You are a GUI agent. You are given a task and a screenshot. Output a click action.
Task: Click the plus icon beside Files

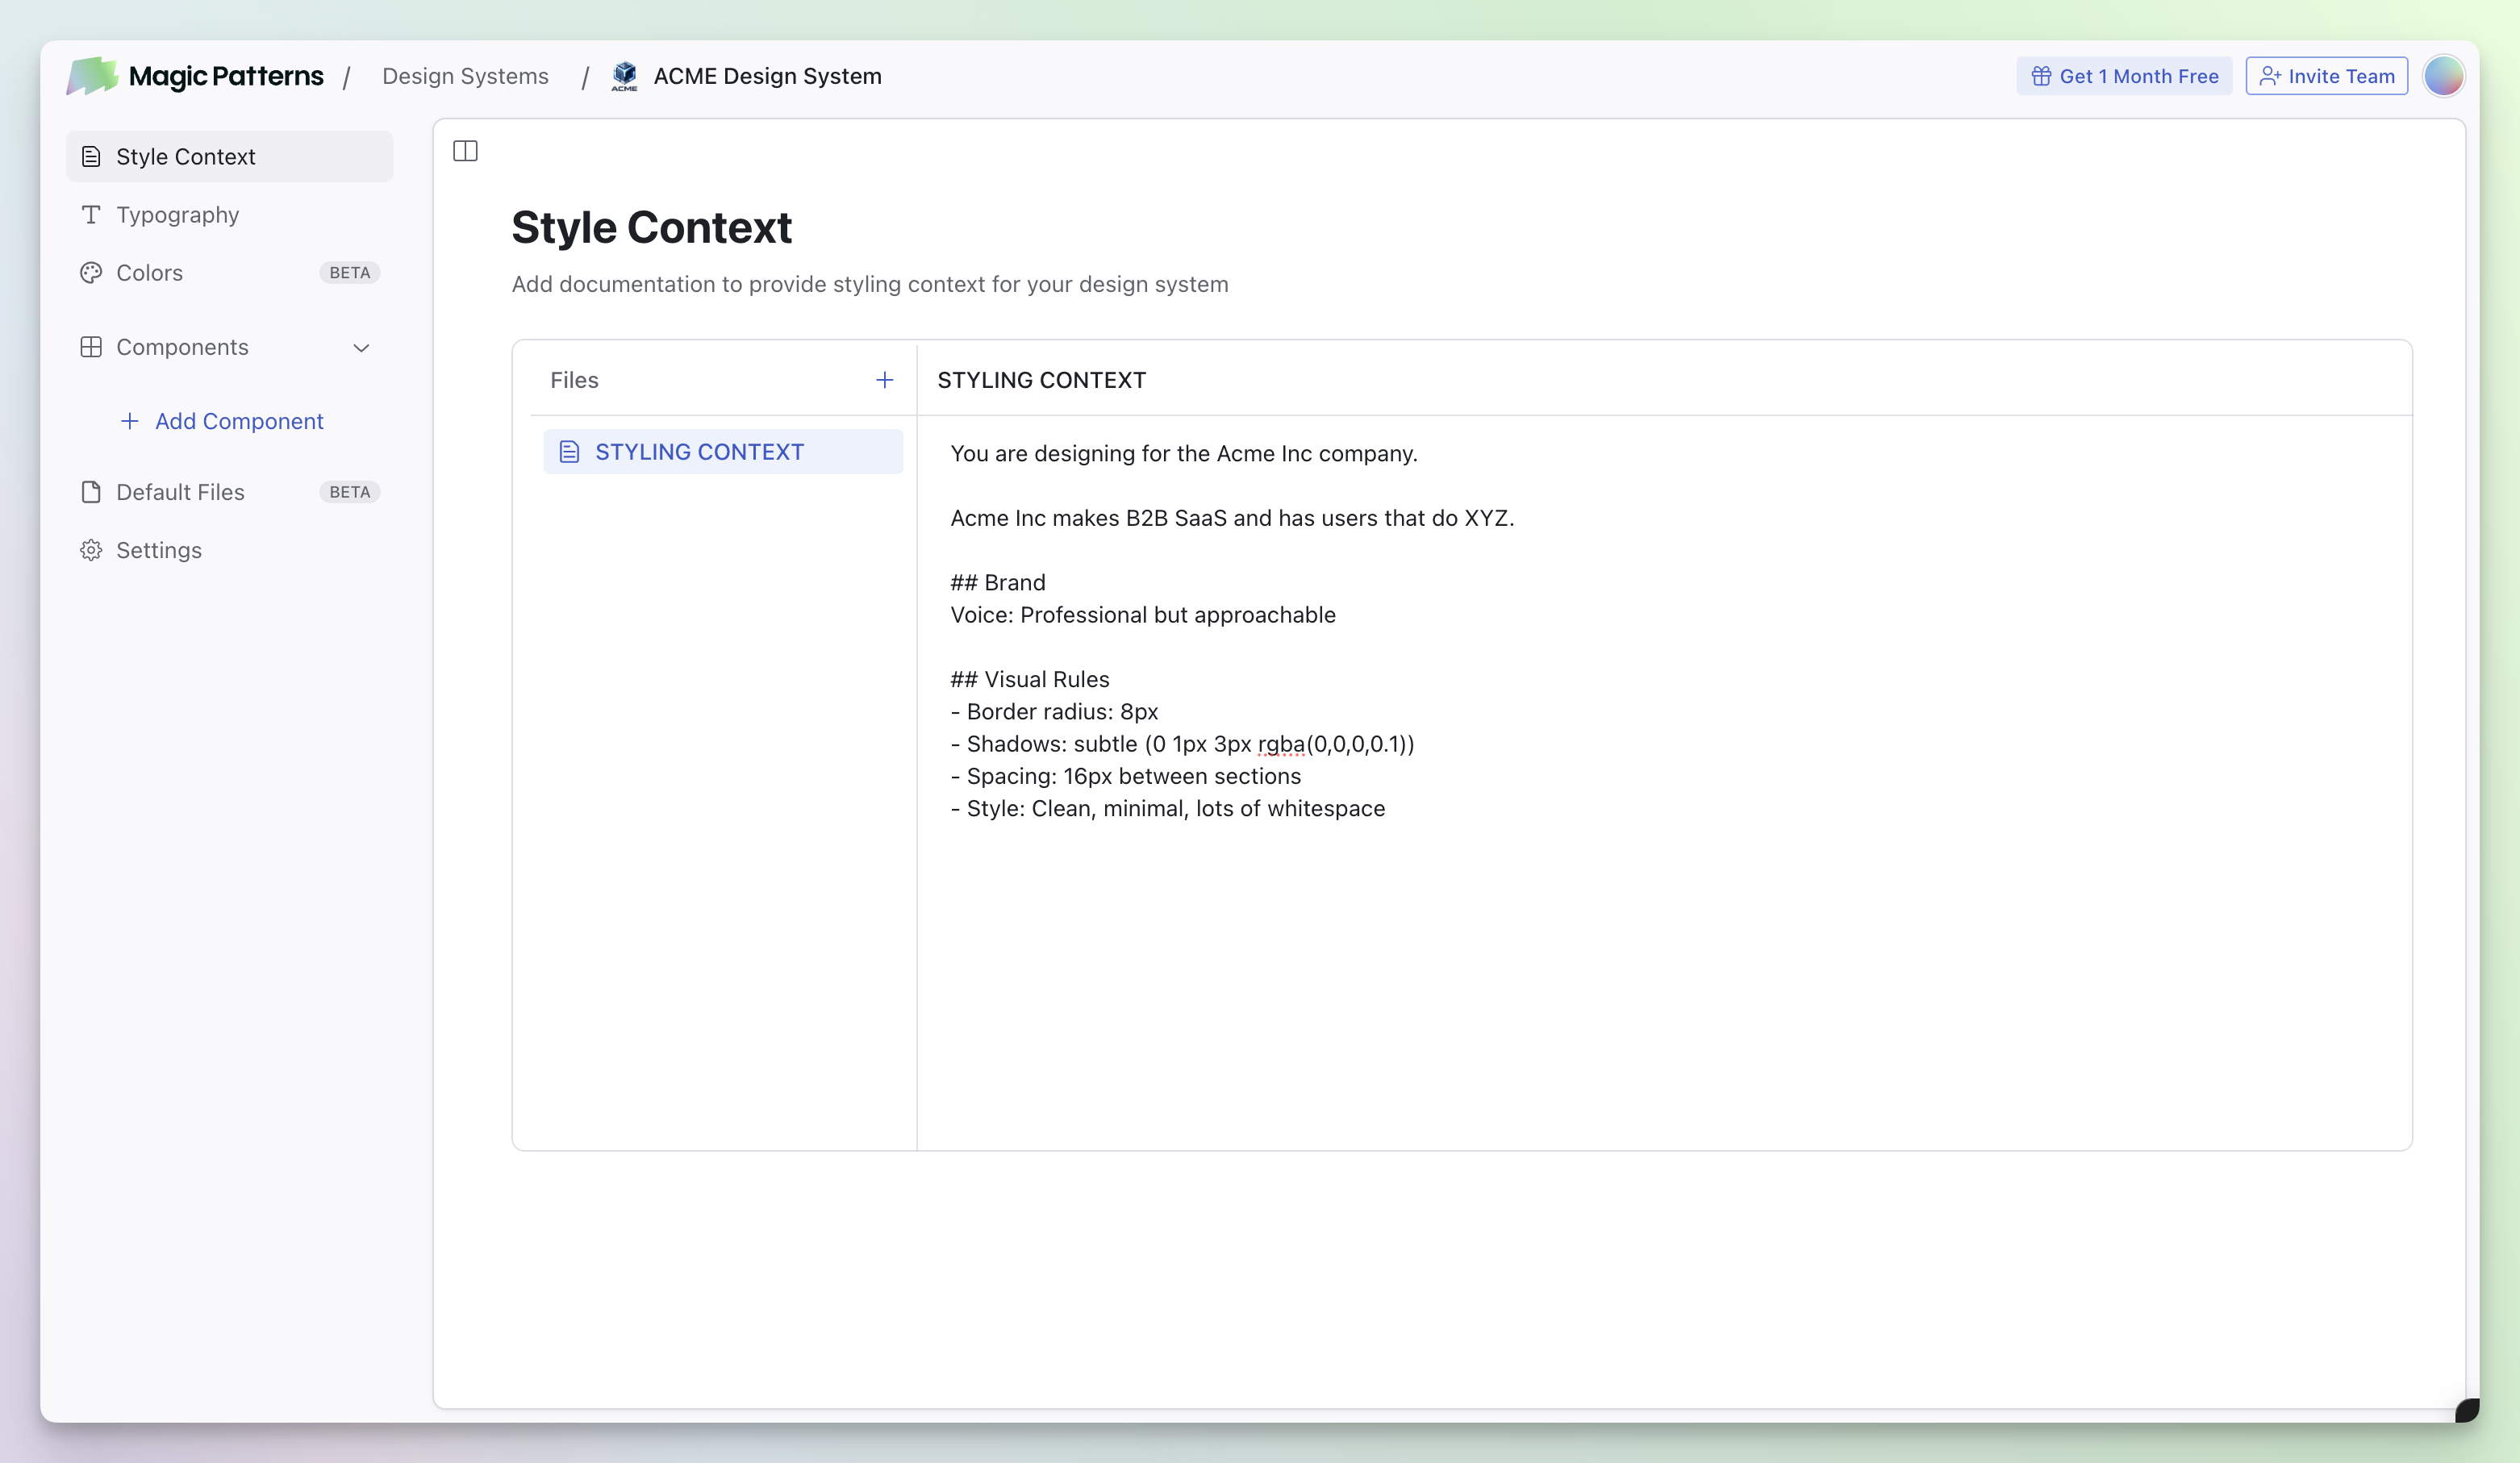(884, 380)
